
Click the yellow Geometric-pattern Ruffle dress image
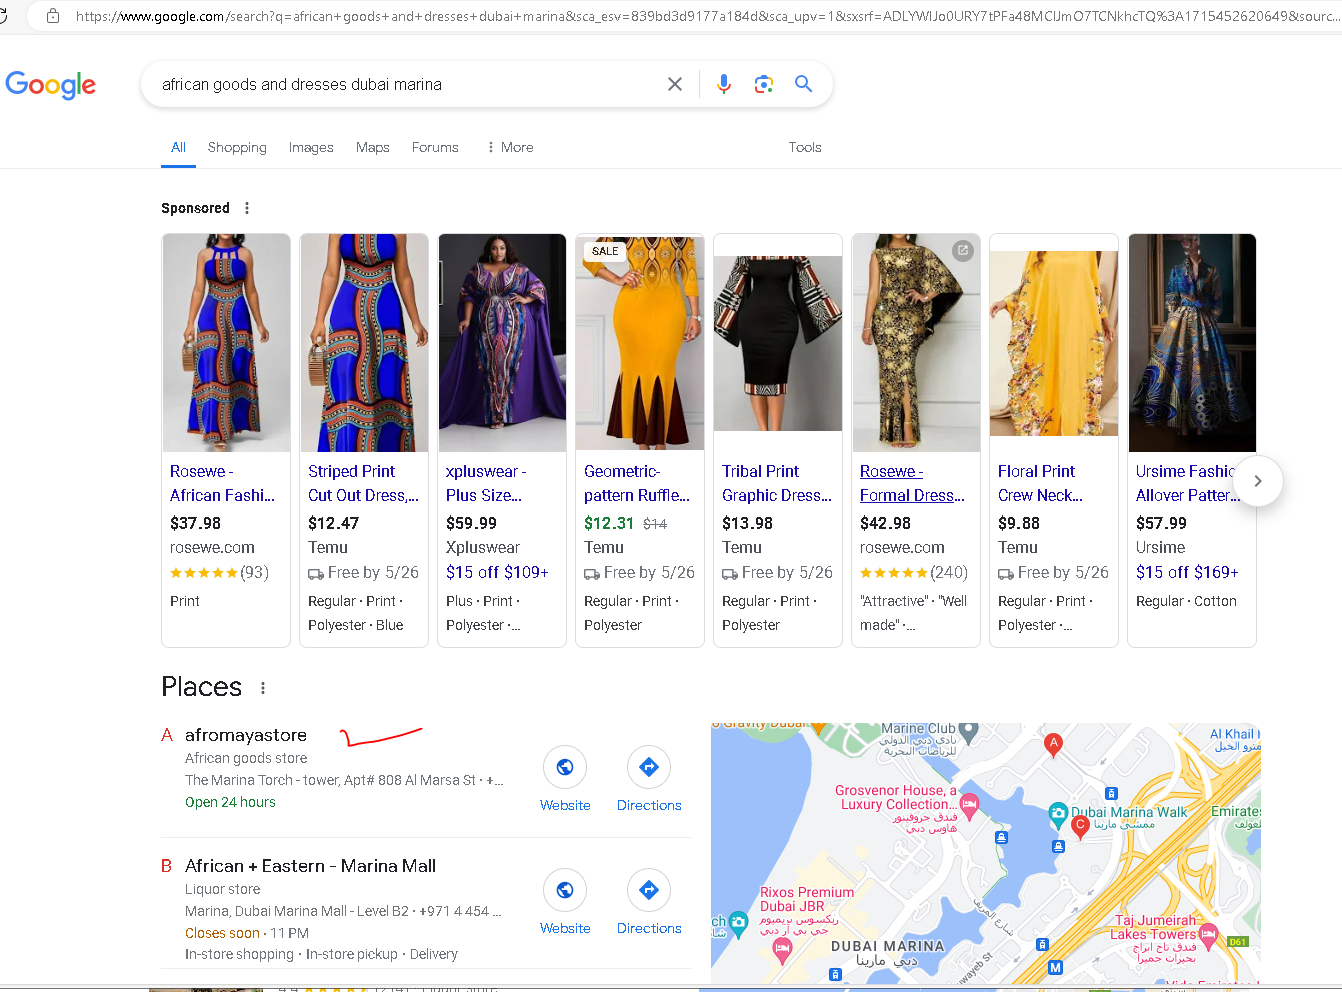[640, 343]
